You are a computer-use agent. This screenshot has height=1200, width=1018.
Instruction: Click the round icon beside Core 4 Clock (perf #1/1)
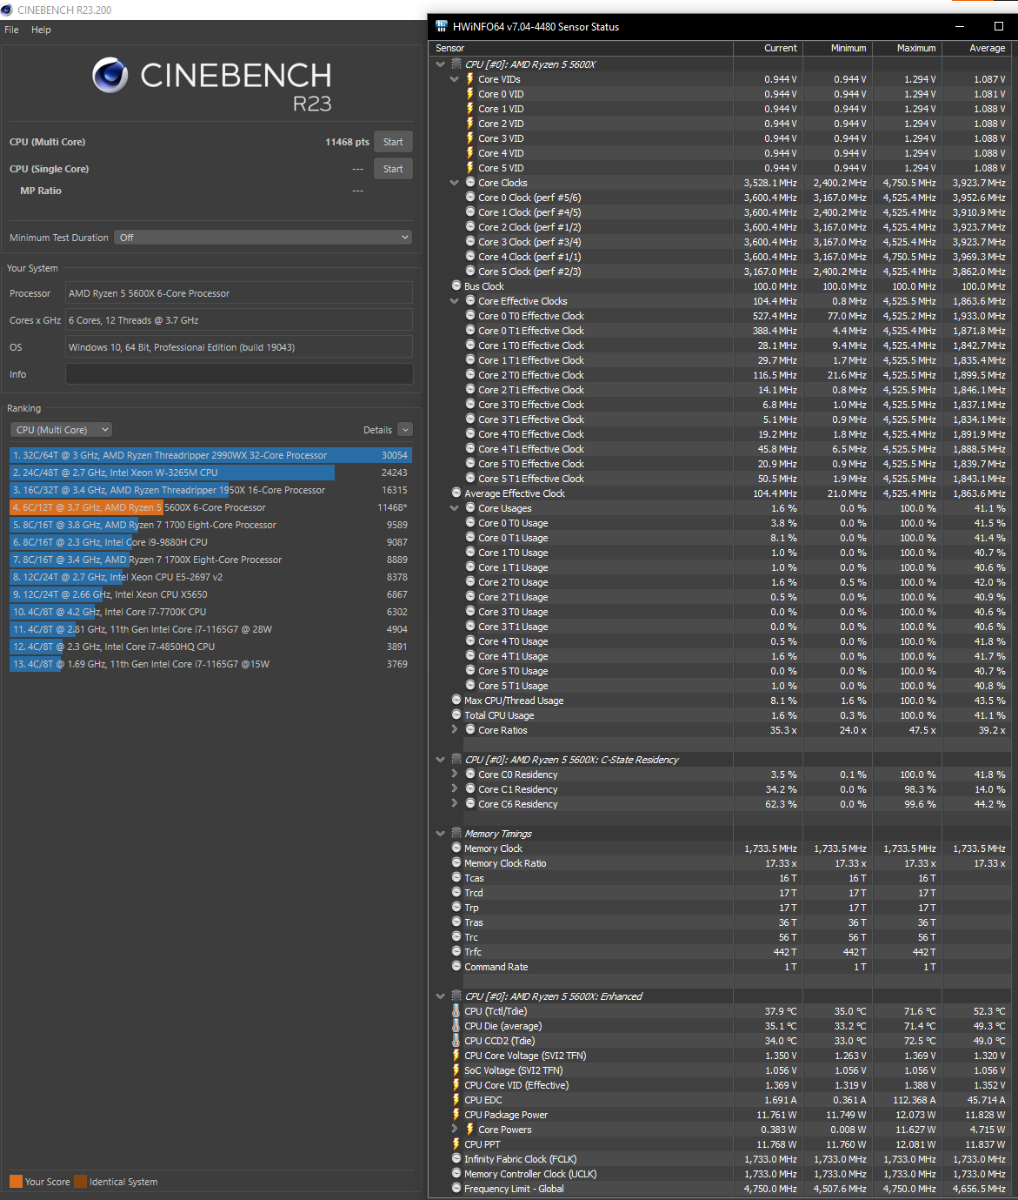pyautogui.click(x=470, y=257)
